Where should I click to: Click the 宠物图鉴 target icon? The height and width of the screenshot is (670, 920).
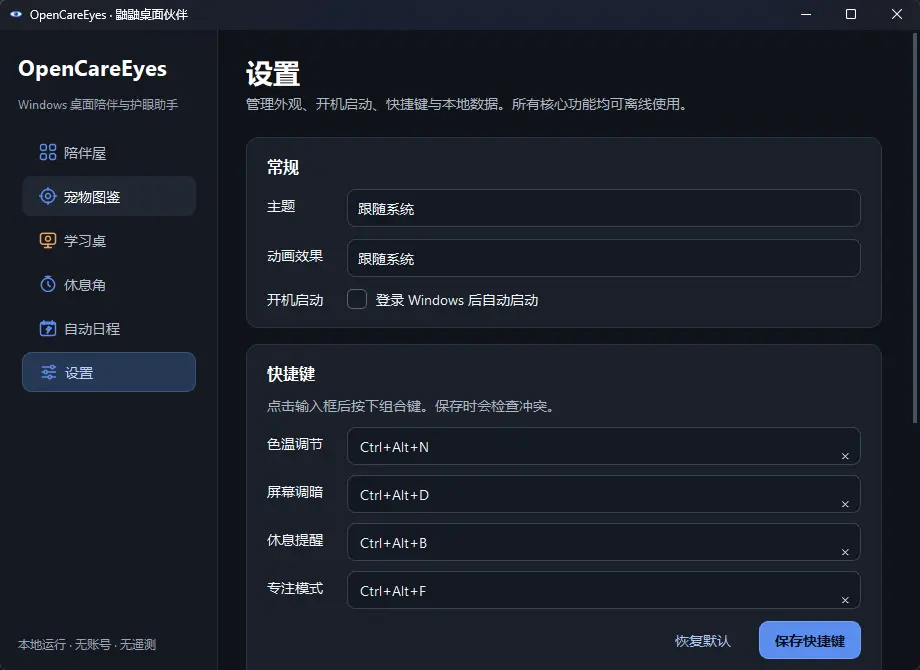tap(48, 197)
